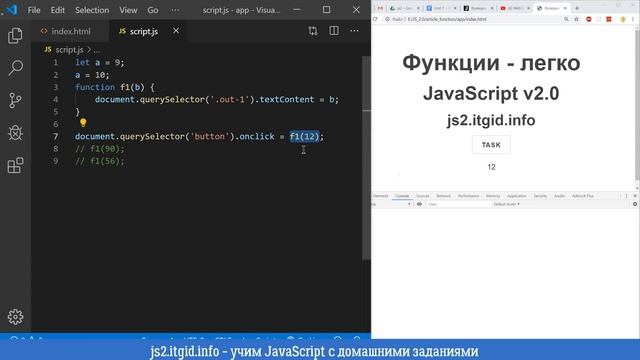
Task: Open console settings gear in DevTools
Action: 635,204
